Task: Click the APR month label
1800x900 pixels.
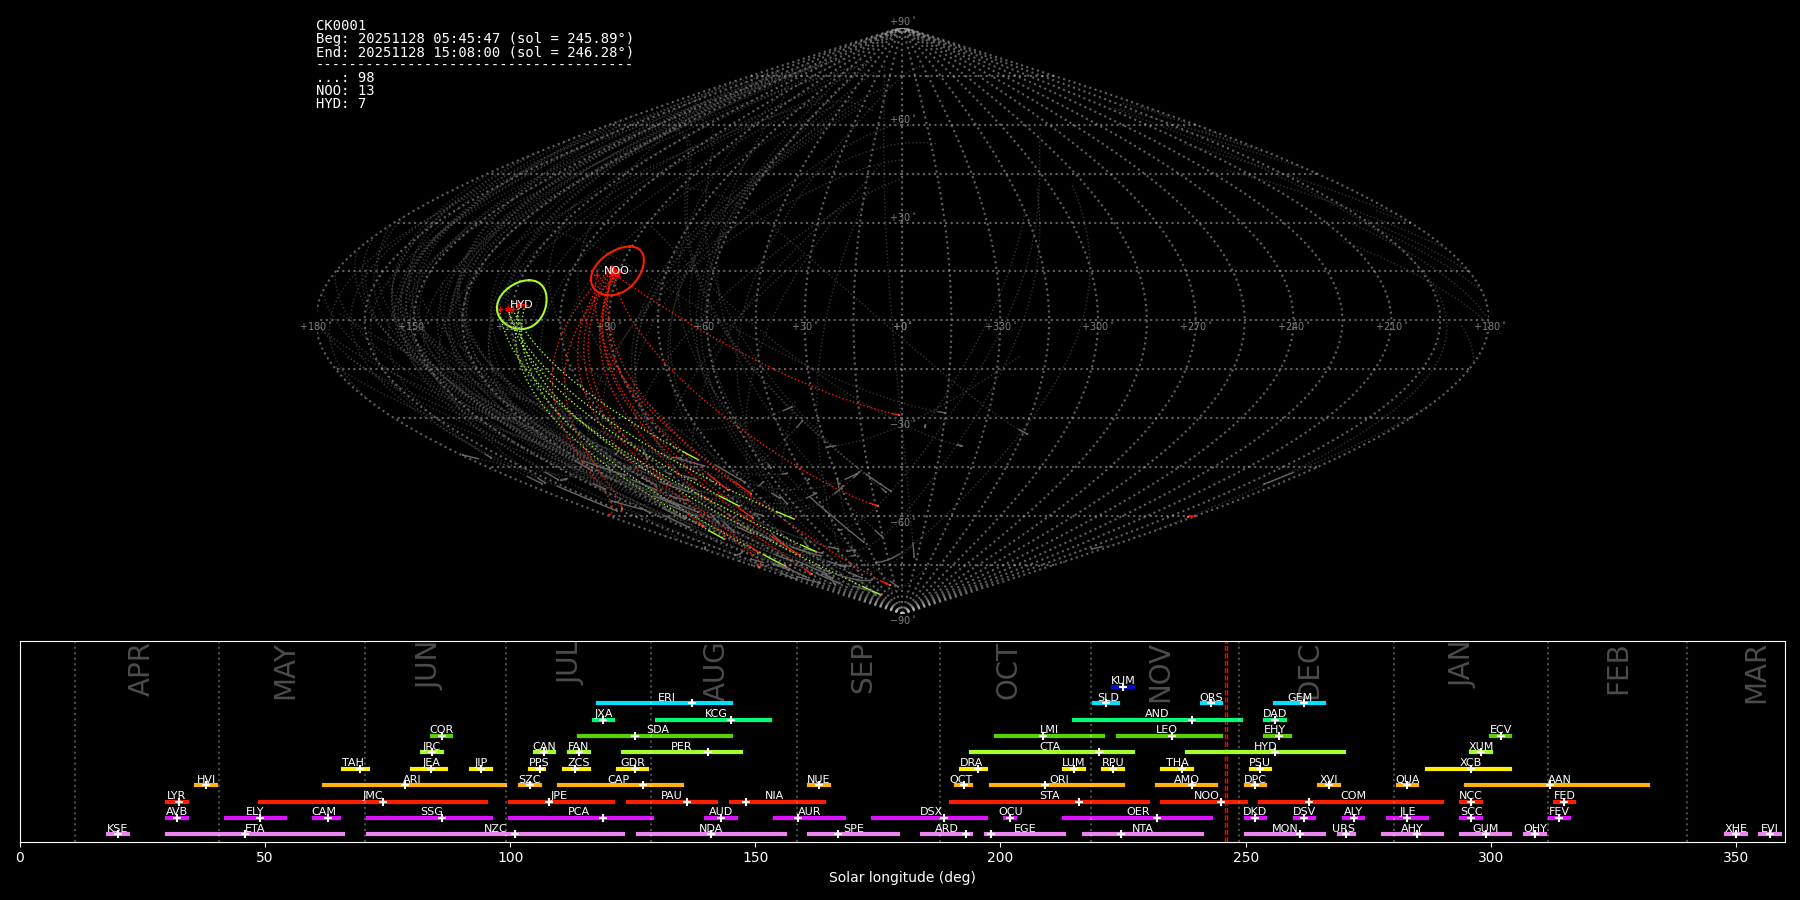Action: tap(139, 670)
